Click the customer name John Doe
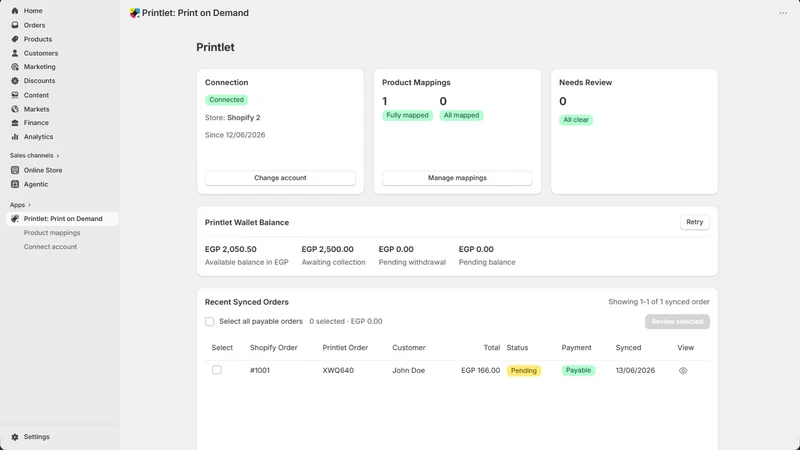The height and width of the screenshot is (450, 800). point(409,370)
